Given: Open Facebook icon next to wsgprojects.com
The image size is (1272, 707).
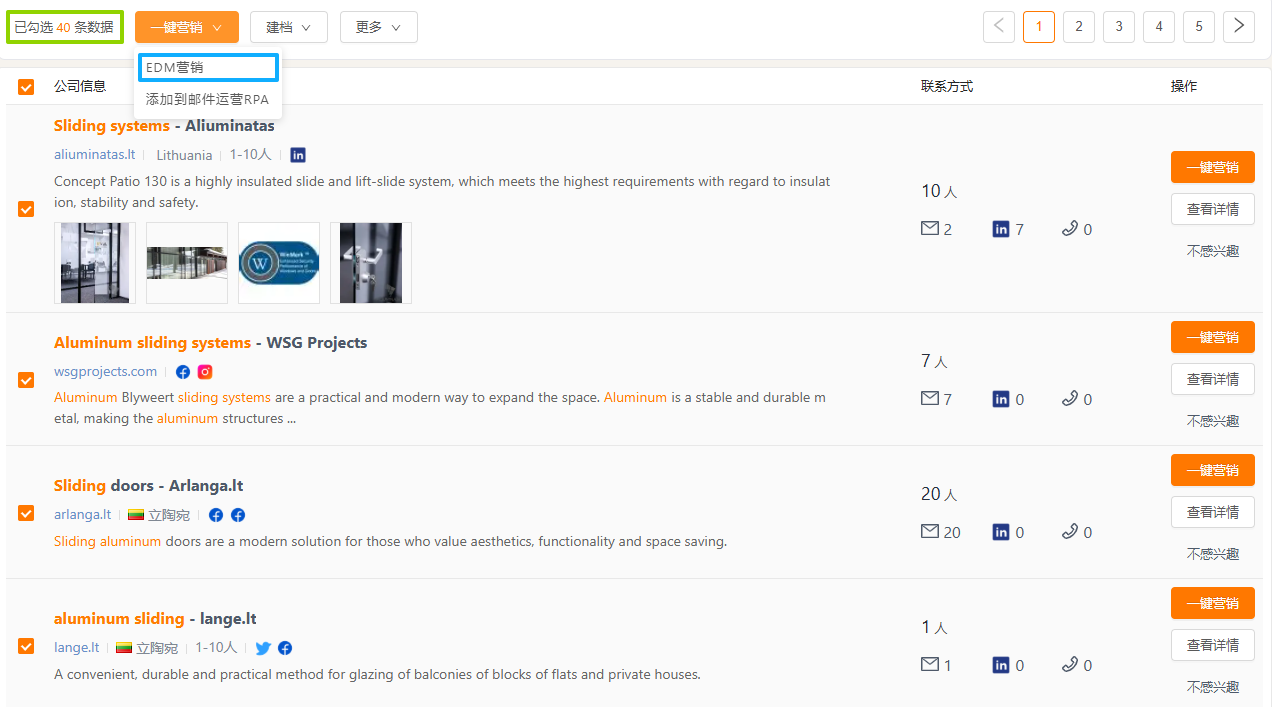Looking at the screenshot, I should pyautogui.click(x=183, y=372).
